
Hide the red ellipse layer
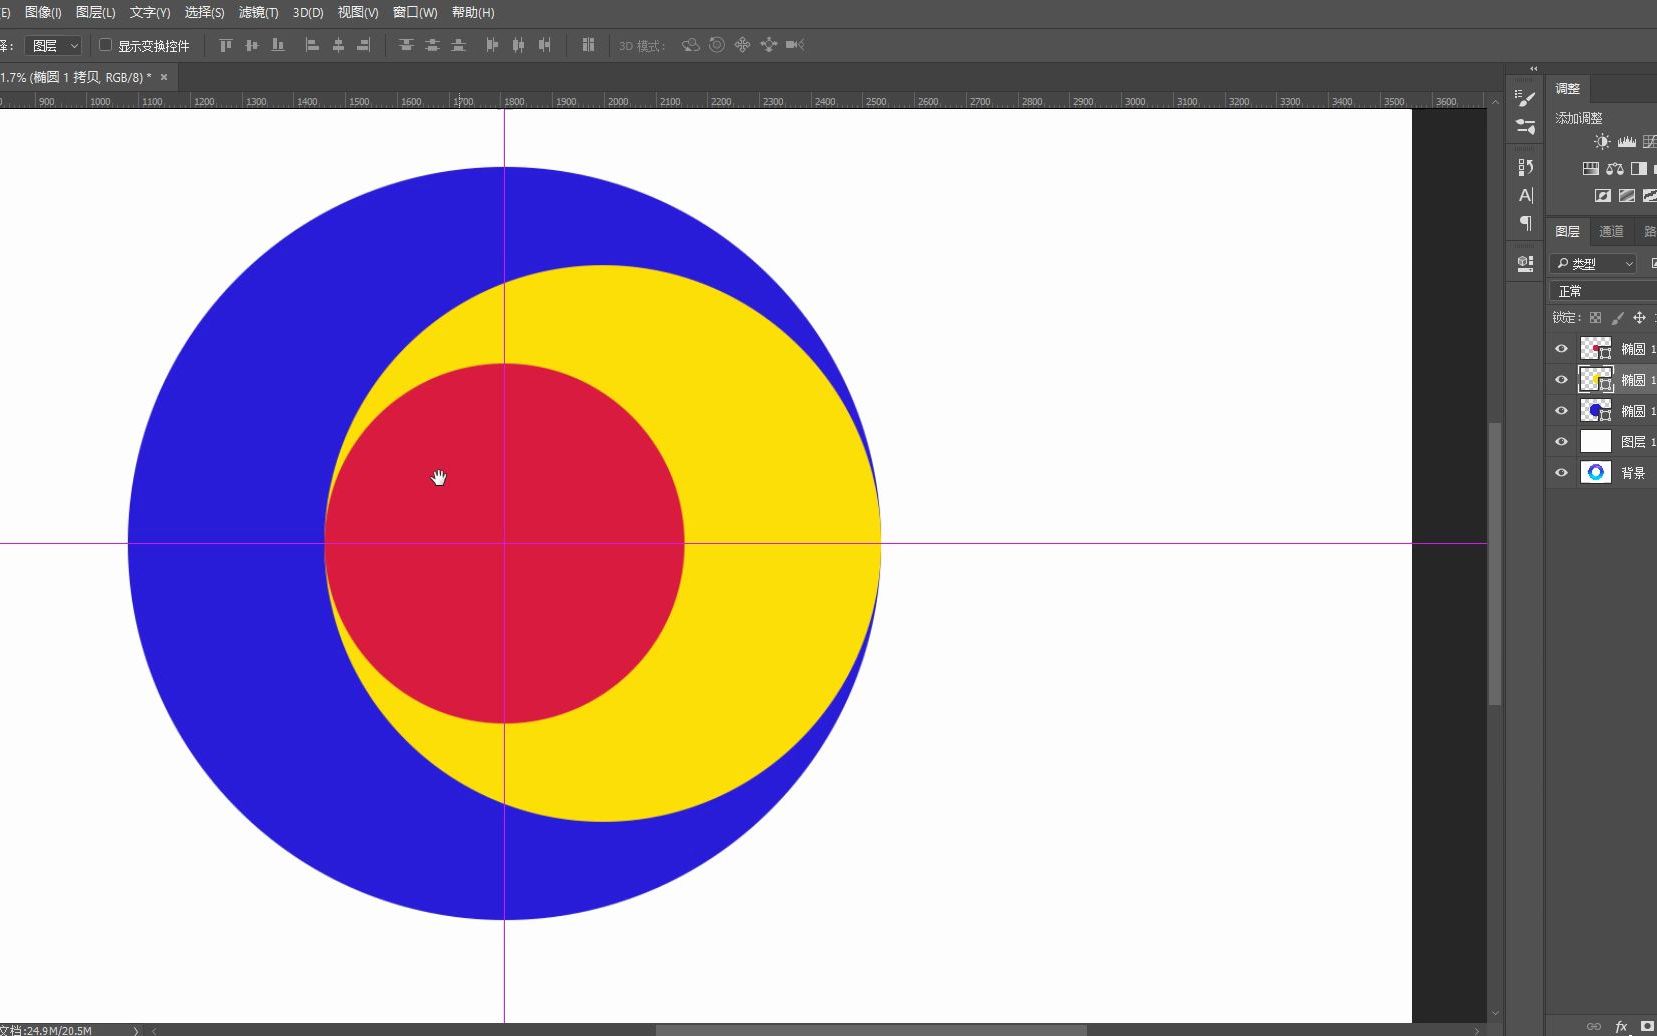point(1561,349)
